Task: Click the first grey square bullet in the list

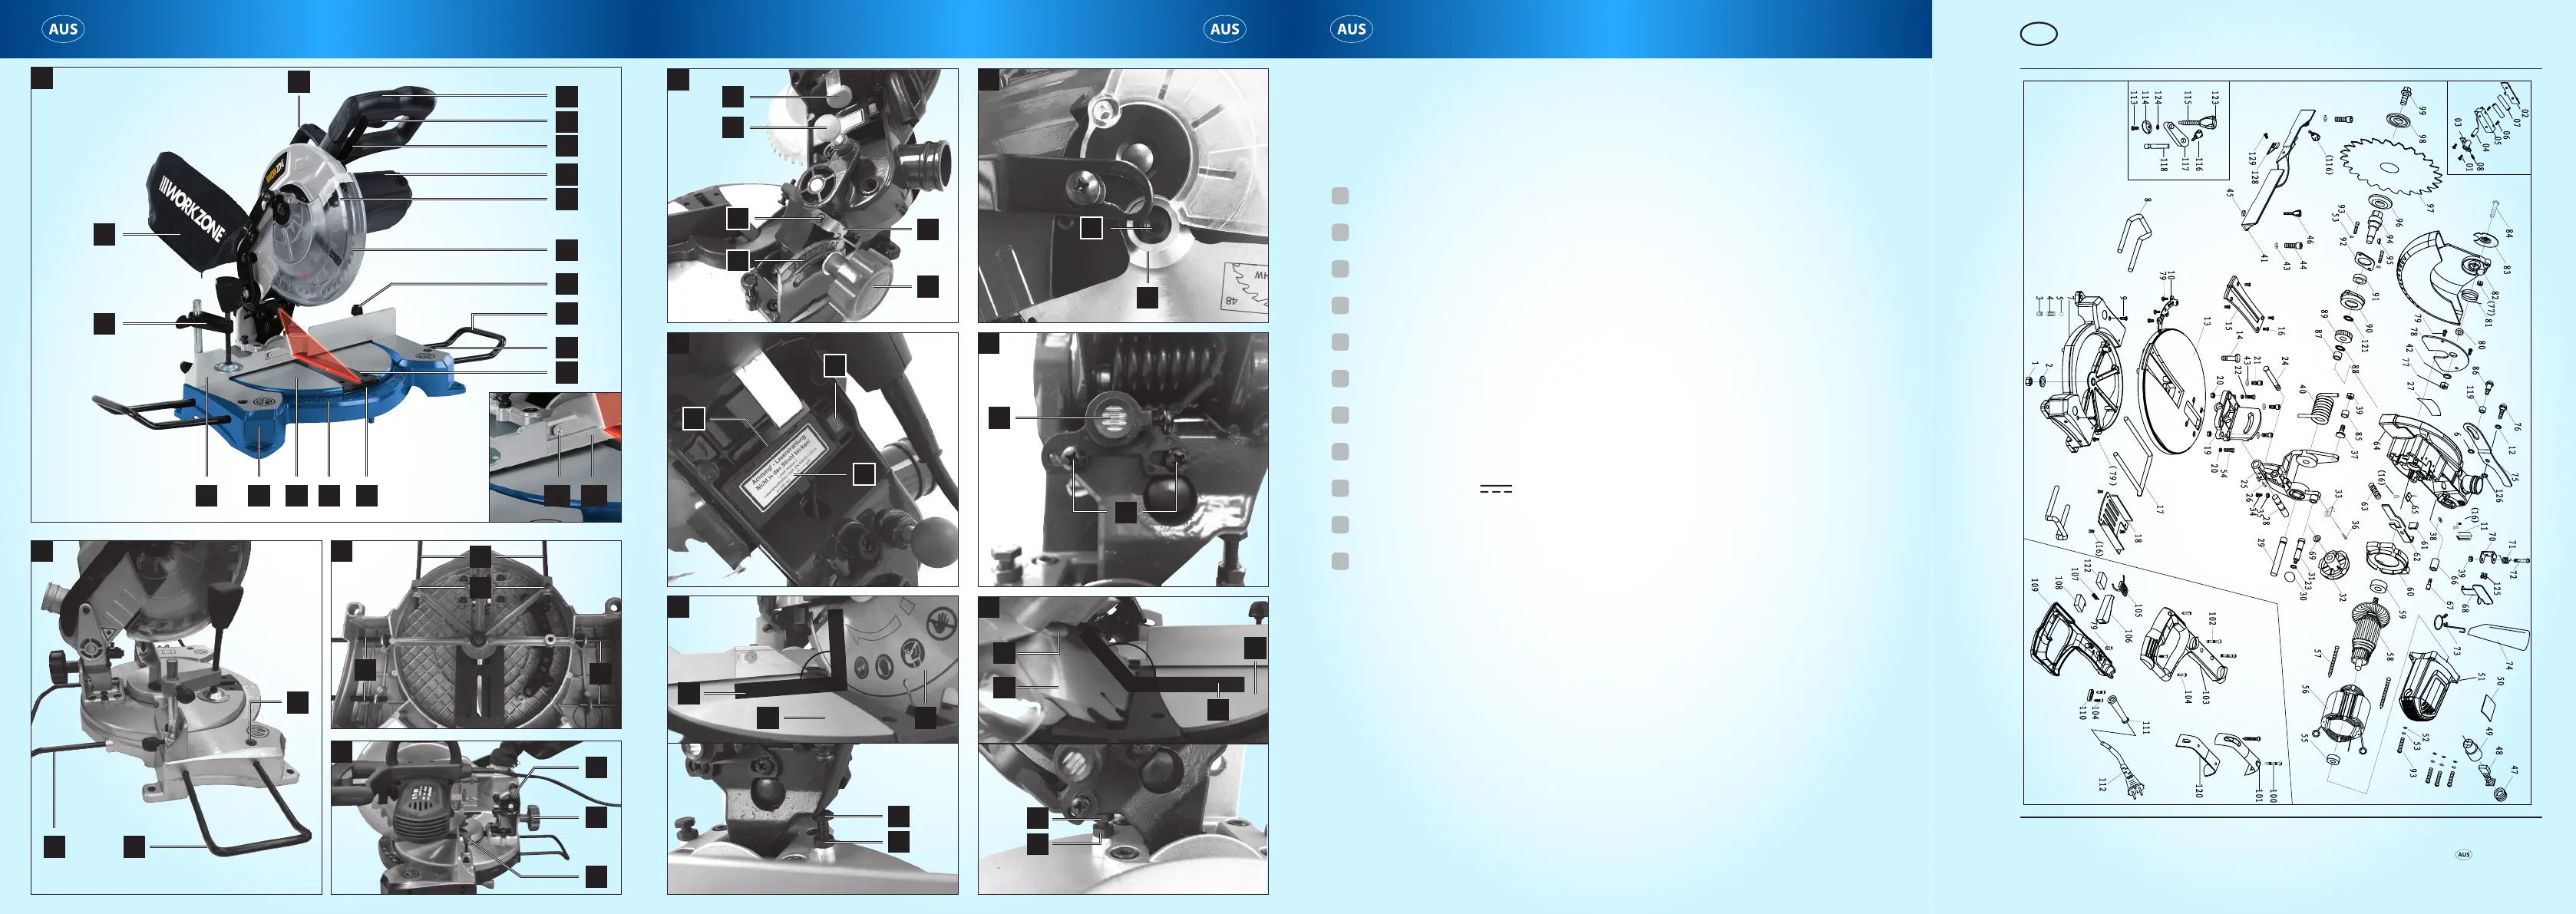Action: click(x=1340, y=196)
